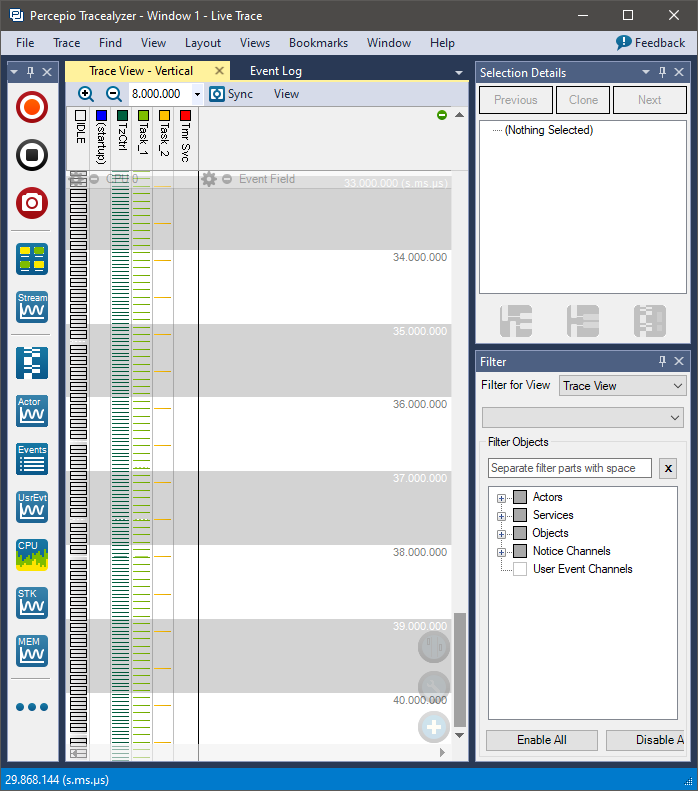
Task: Open the Bookmarks menu
Action: pyautogui.click(x=318, y=43)
